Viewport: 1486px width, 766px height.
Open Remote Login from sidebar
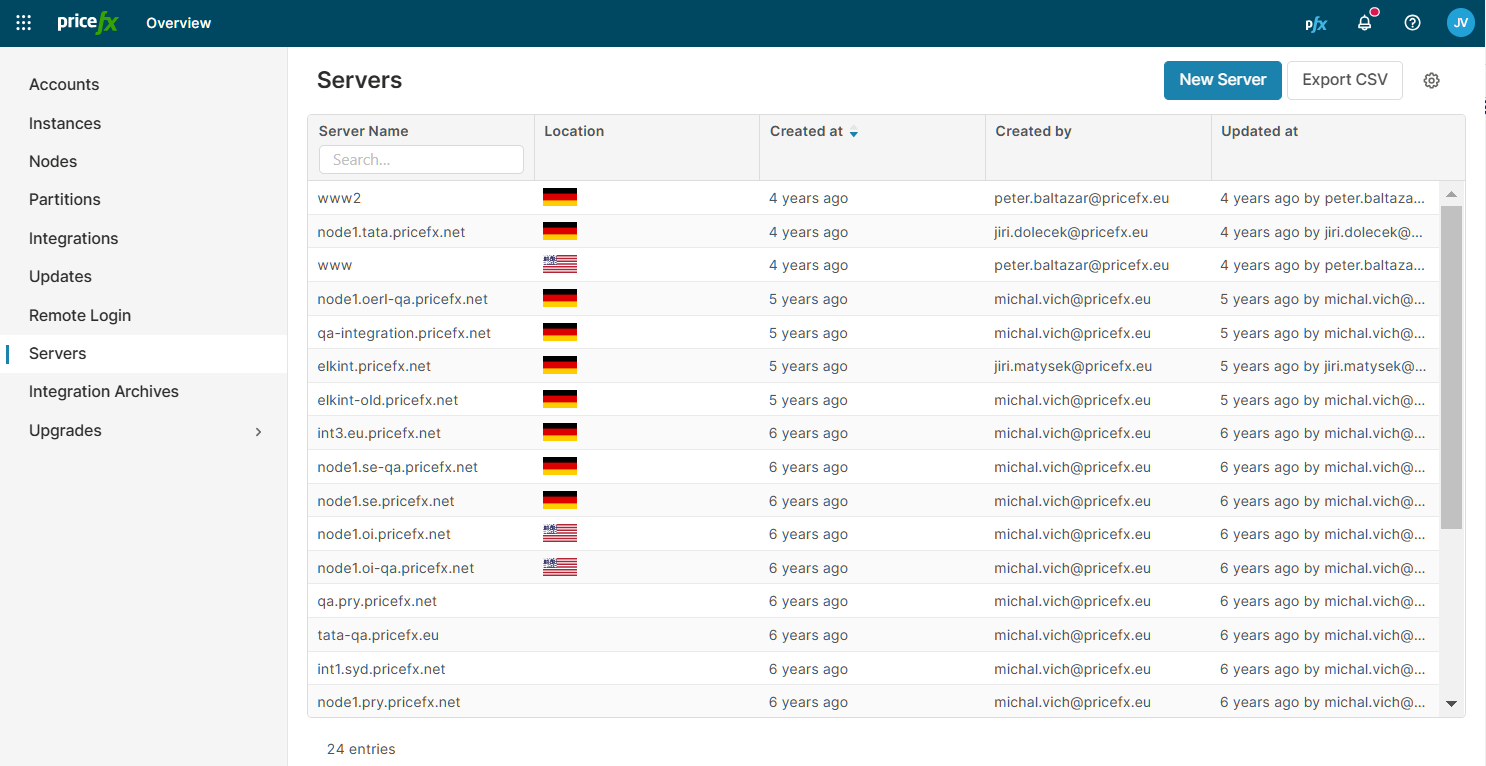point(80,315)
